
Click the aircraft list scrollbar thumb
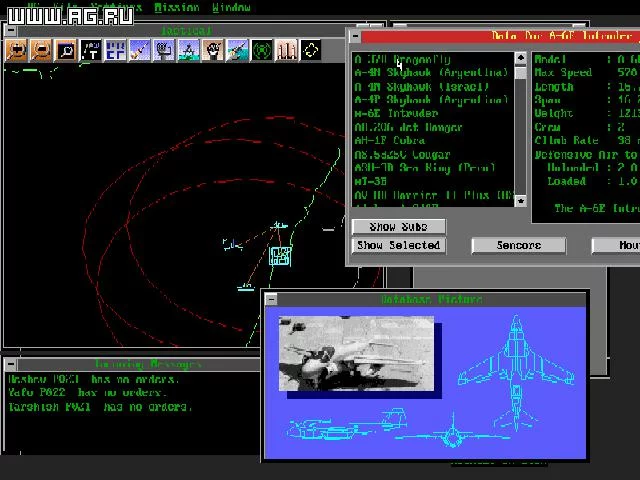tap(520, 73)
